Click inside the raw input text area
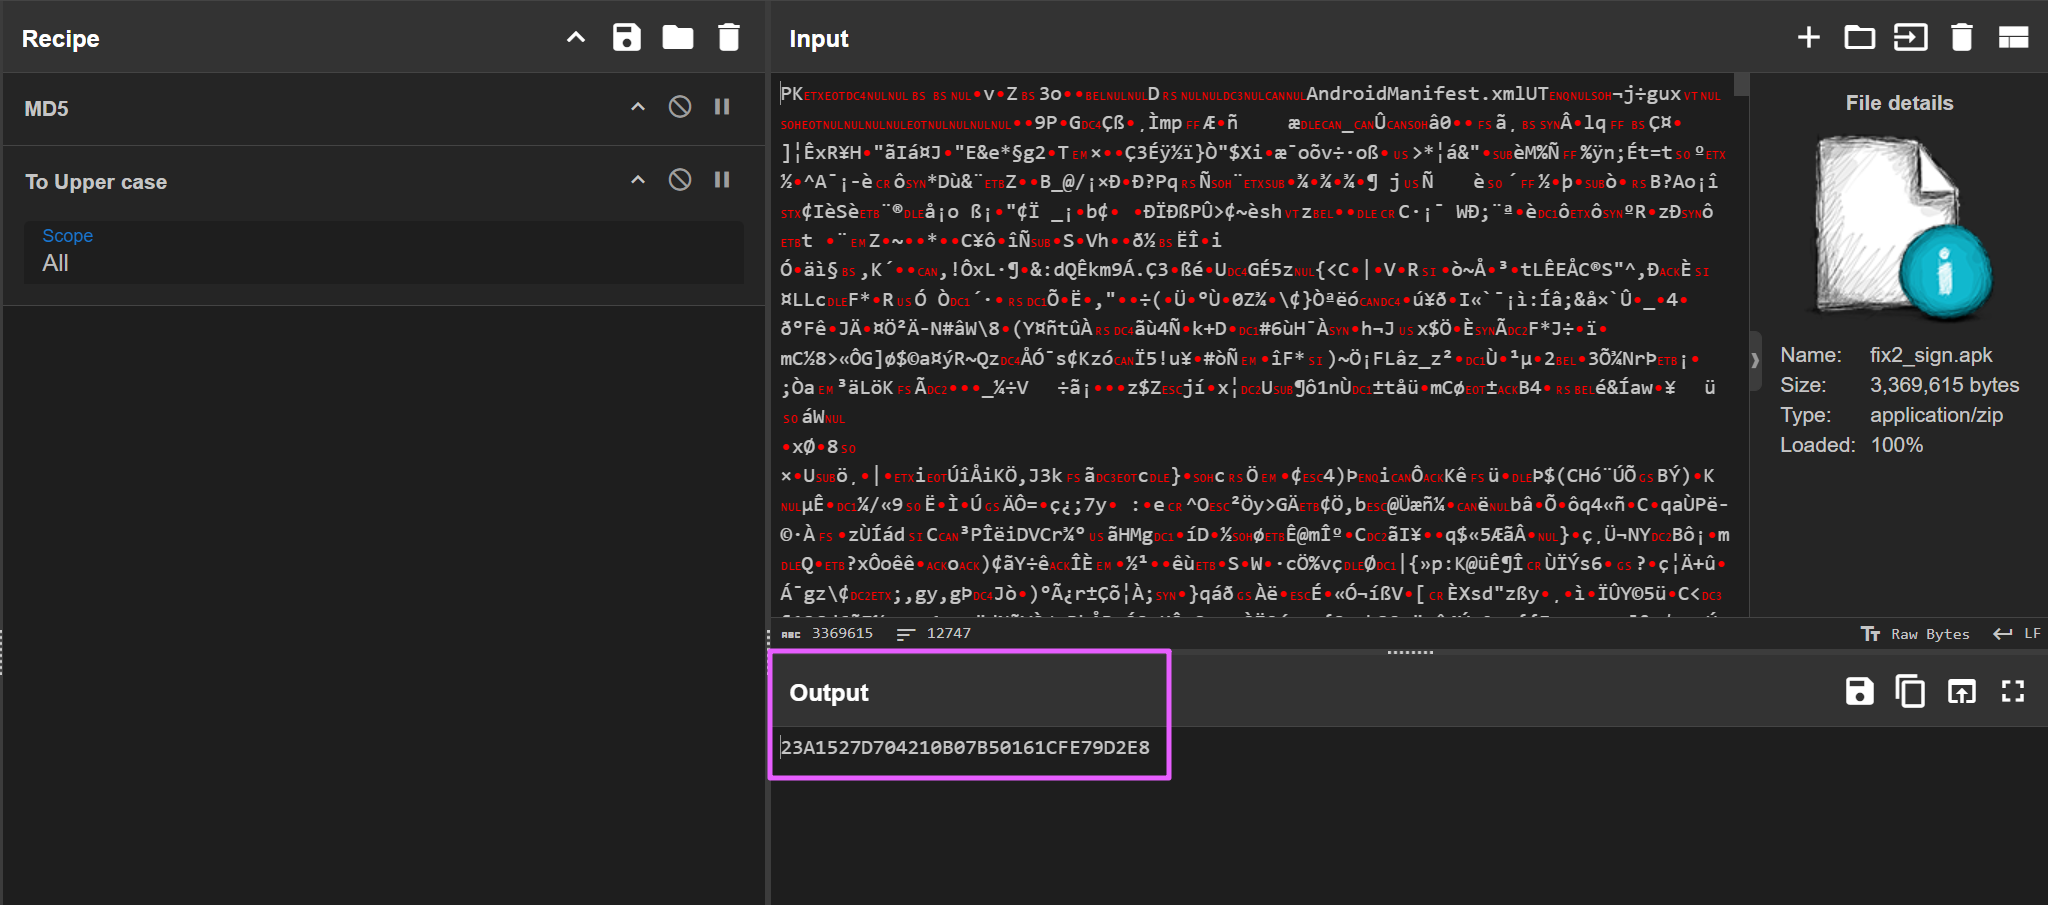This screenshot has height=905, width=2048. pyautogui.click(x=1253, y=343)
